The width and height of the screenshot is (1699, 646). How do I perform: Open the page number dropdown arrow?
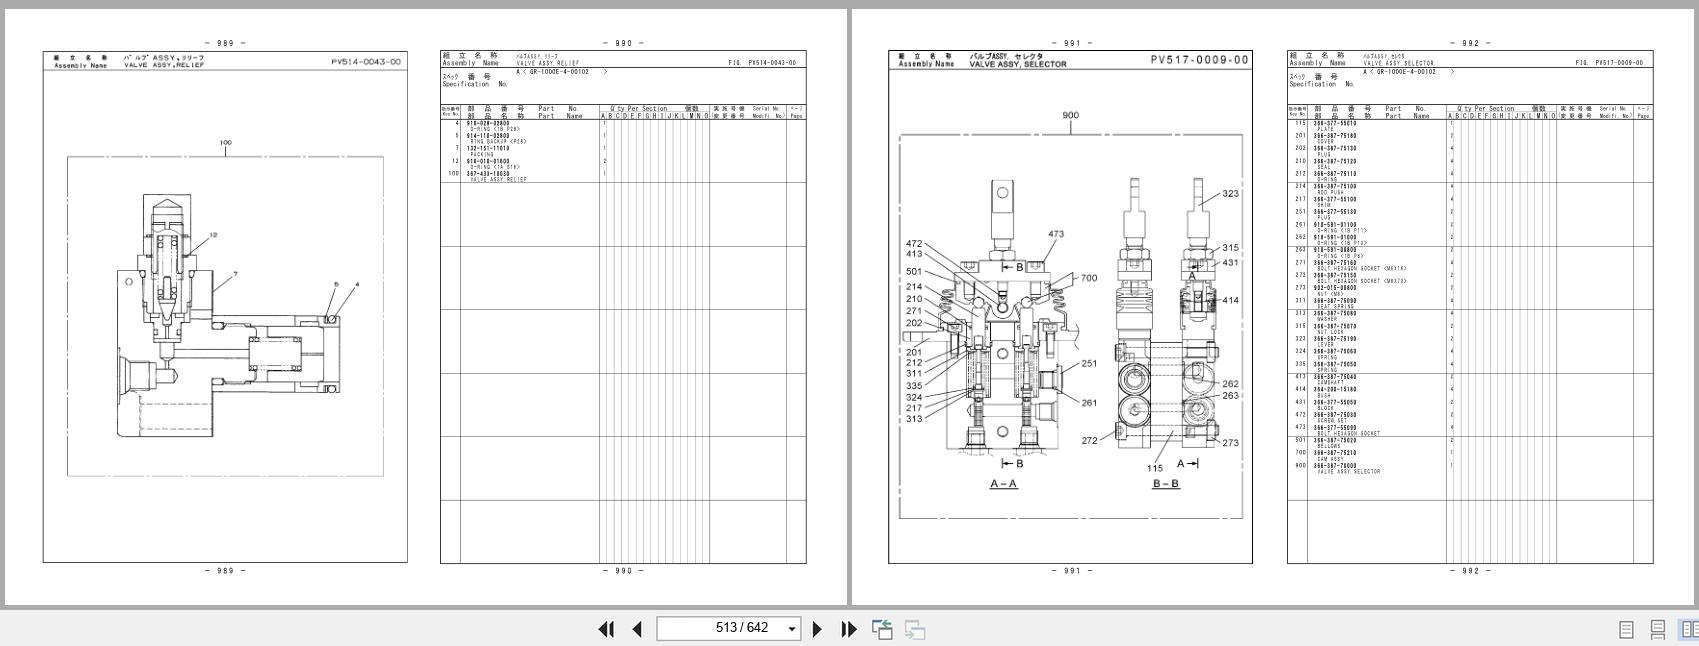[x=792, y=629]
